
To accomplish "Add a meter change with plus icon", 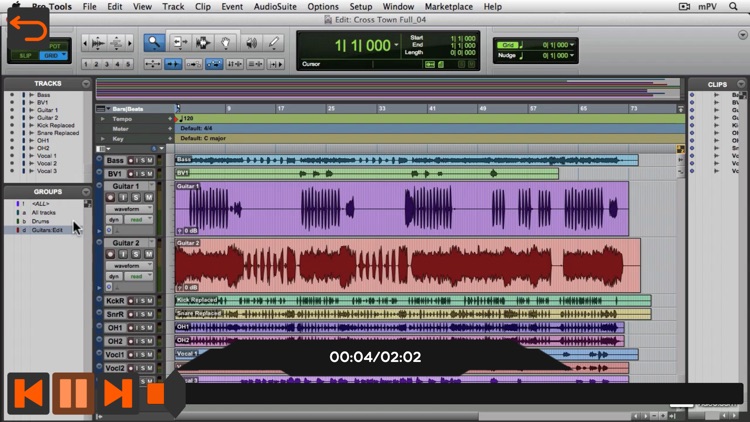I will tap(170, 129).
